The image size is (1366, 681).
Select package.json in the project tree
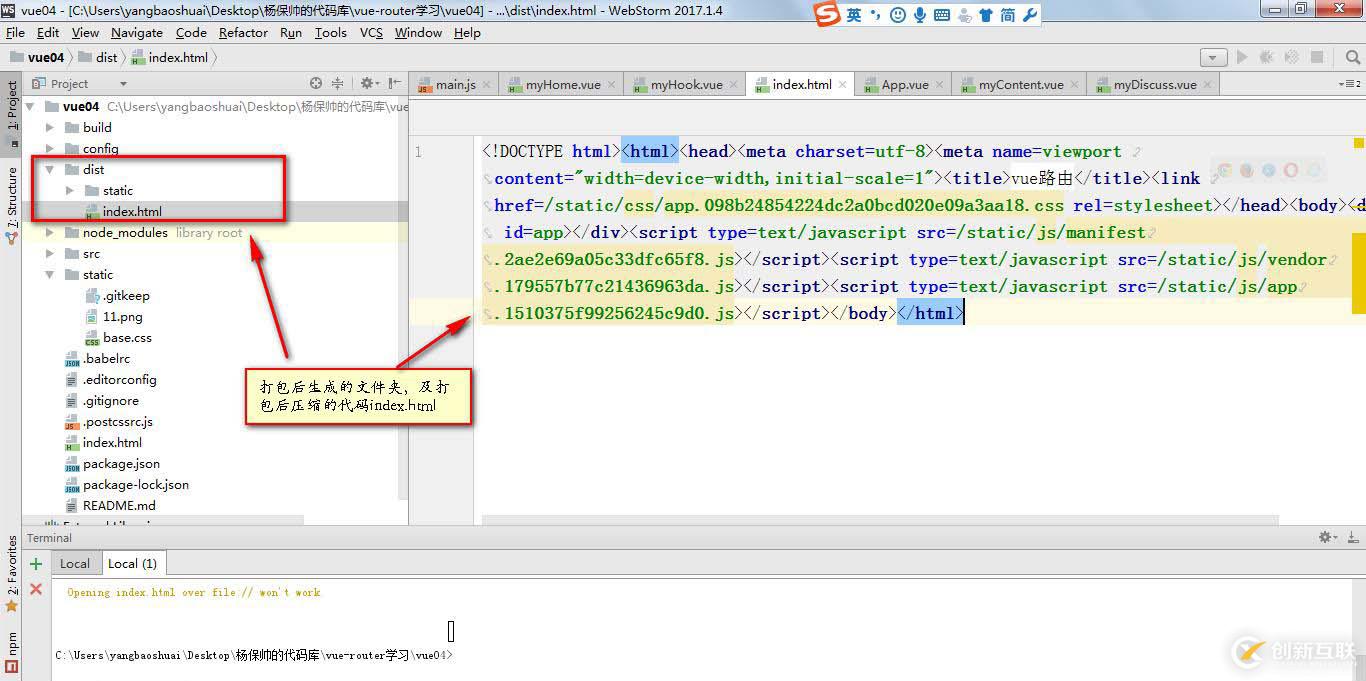[121, 464]
